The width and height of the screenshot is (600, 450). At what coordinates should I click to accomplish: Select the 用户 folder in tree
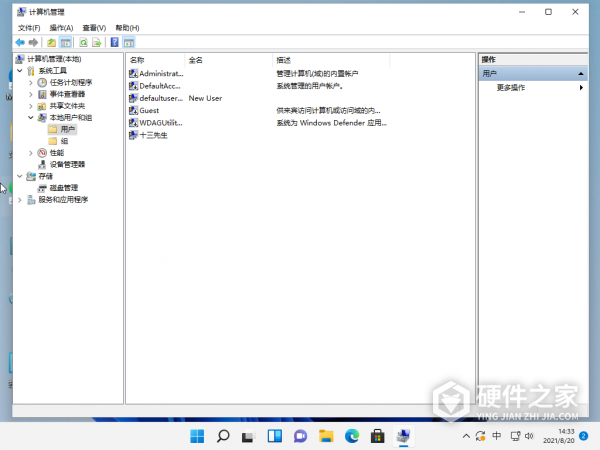tap(62, 129)
